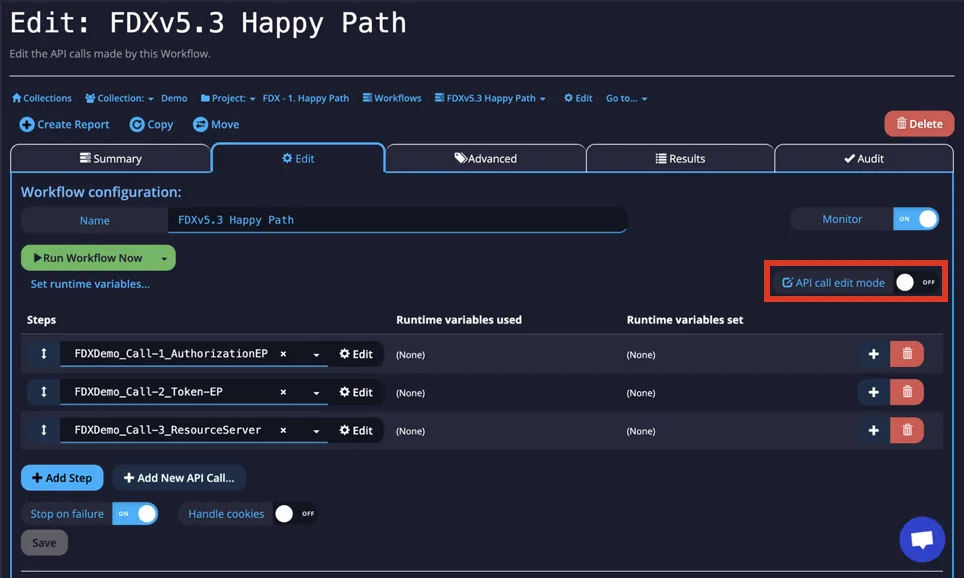Click reorder handle for Call-3_ResourceServer step

(44, 430)
